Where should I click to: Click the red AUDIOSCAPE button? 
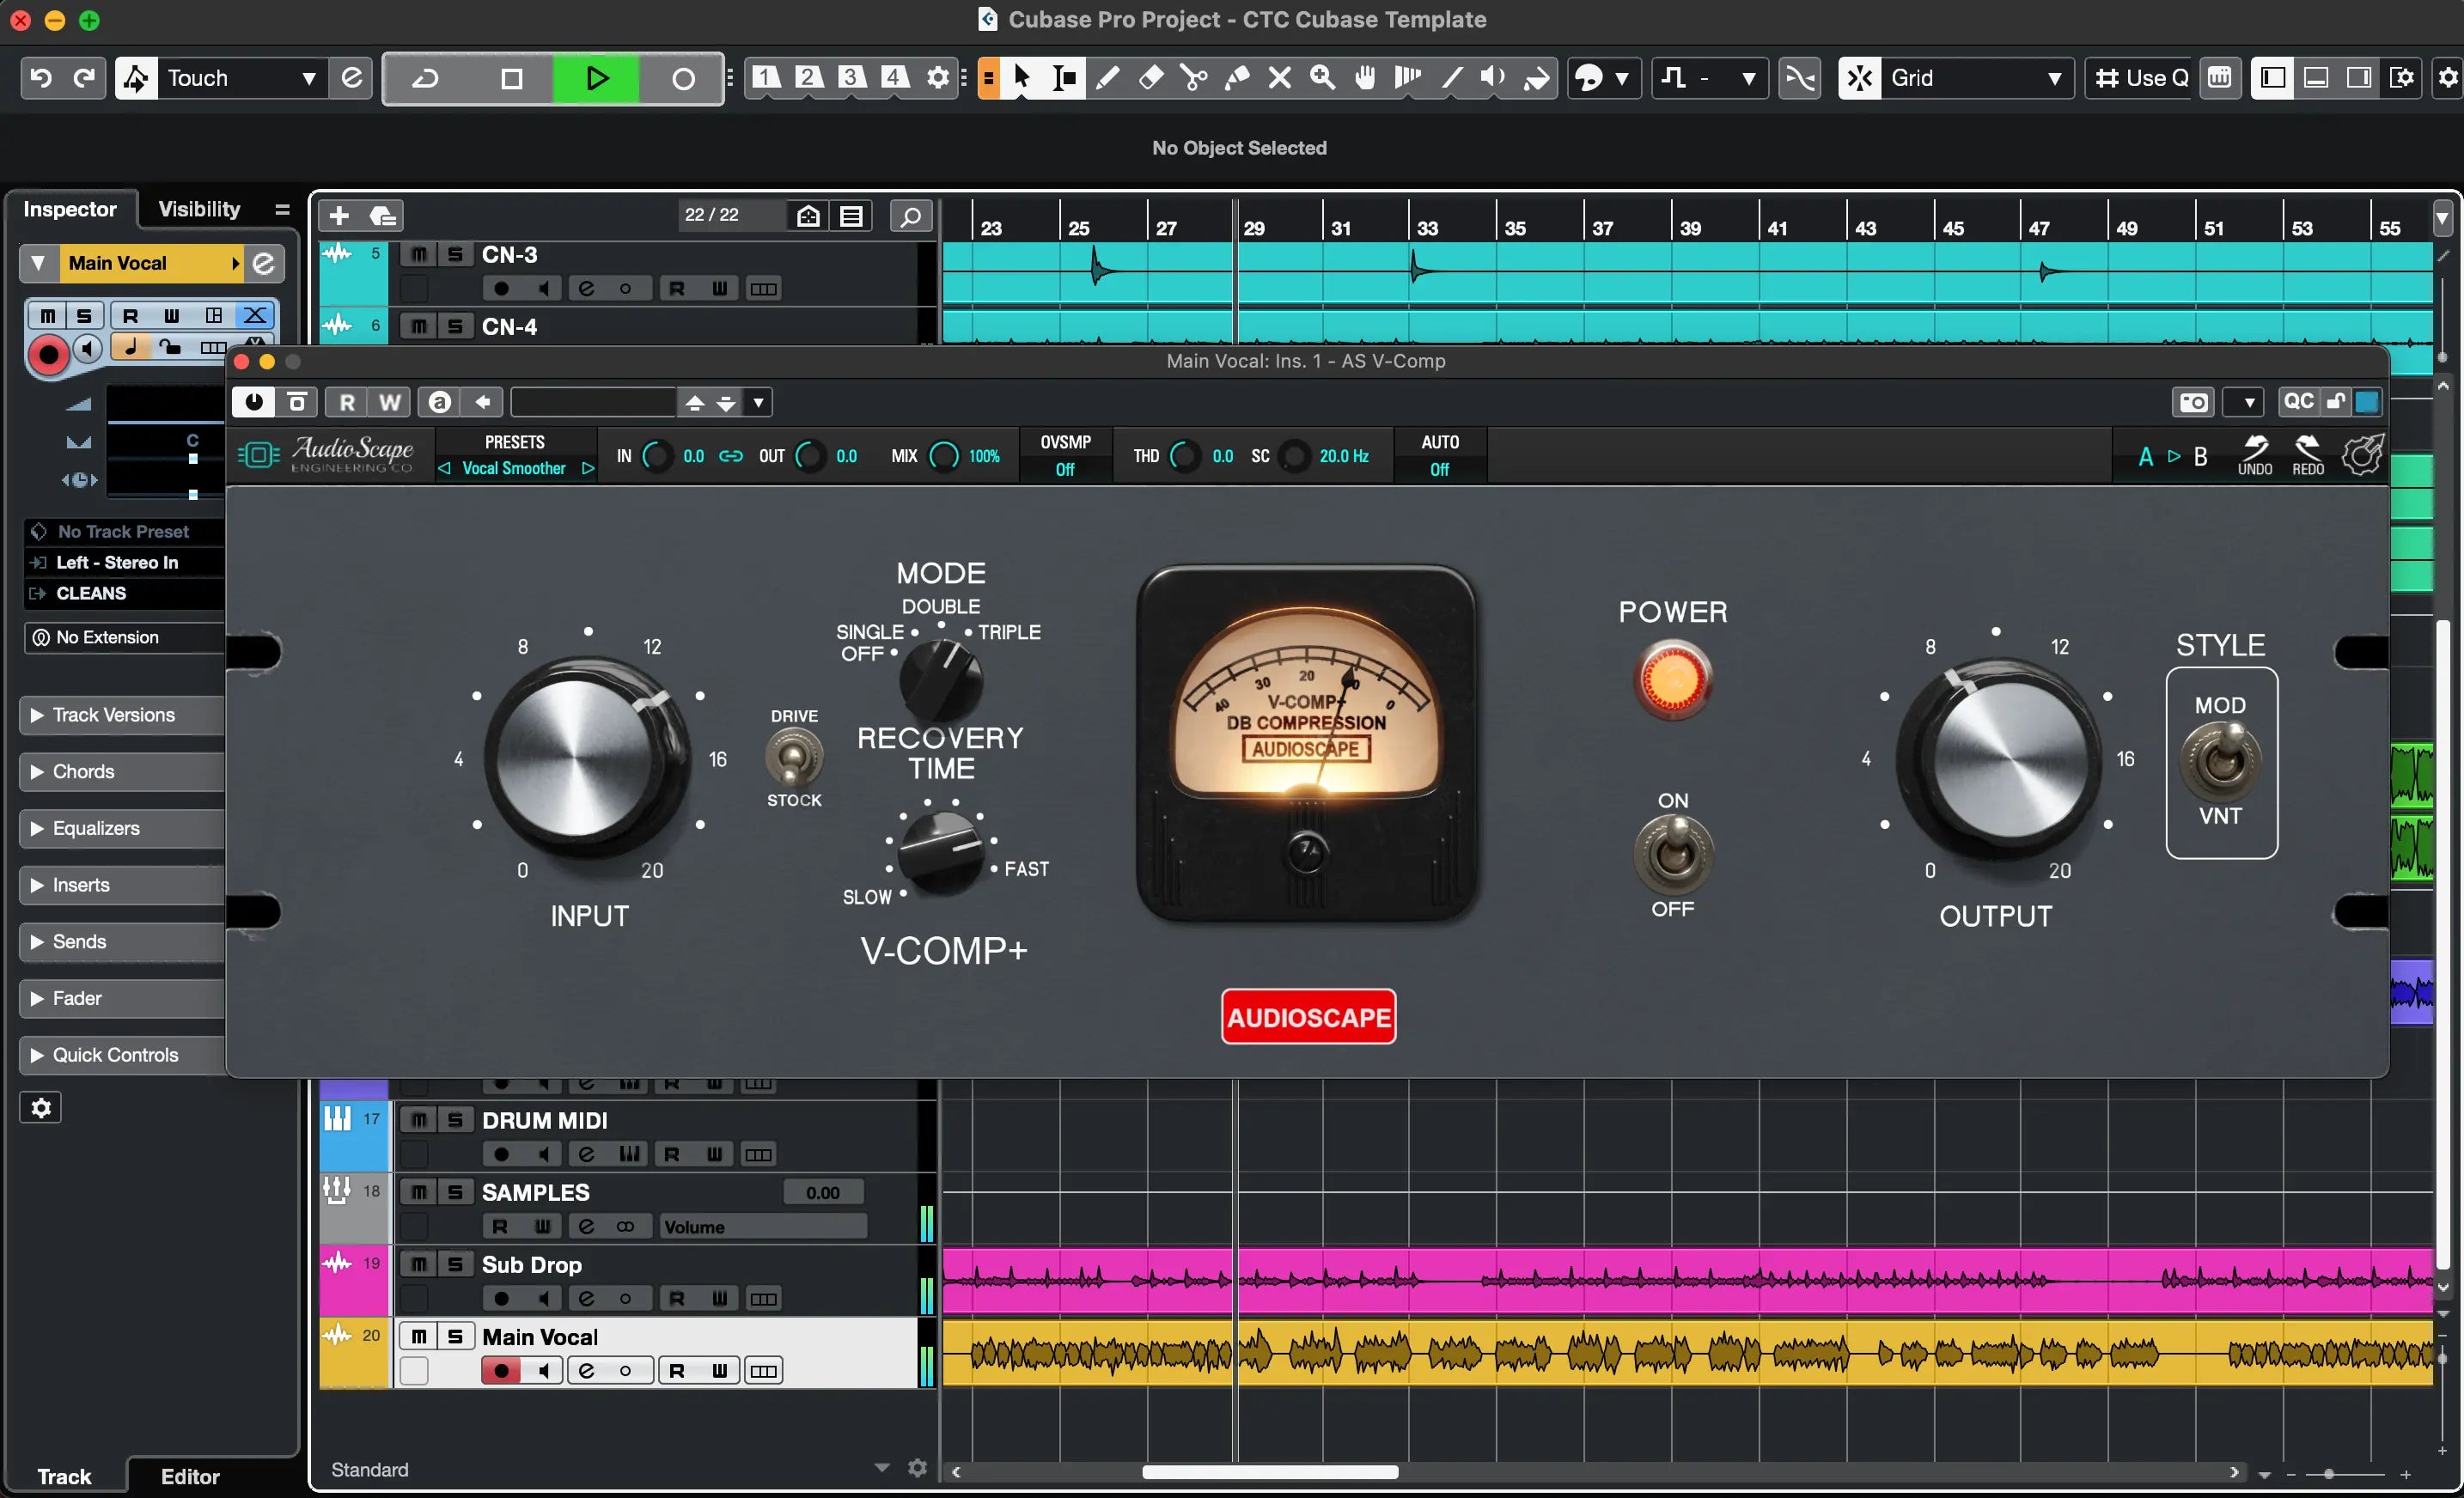point(1308,1017)
